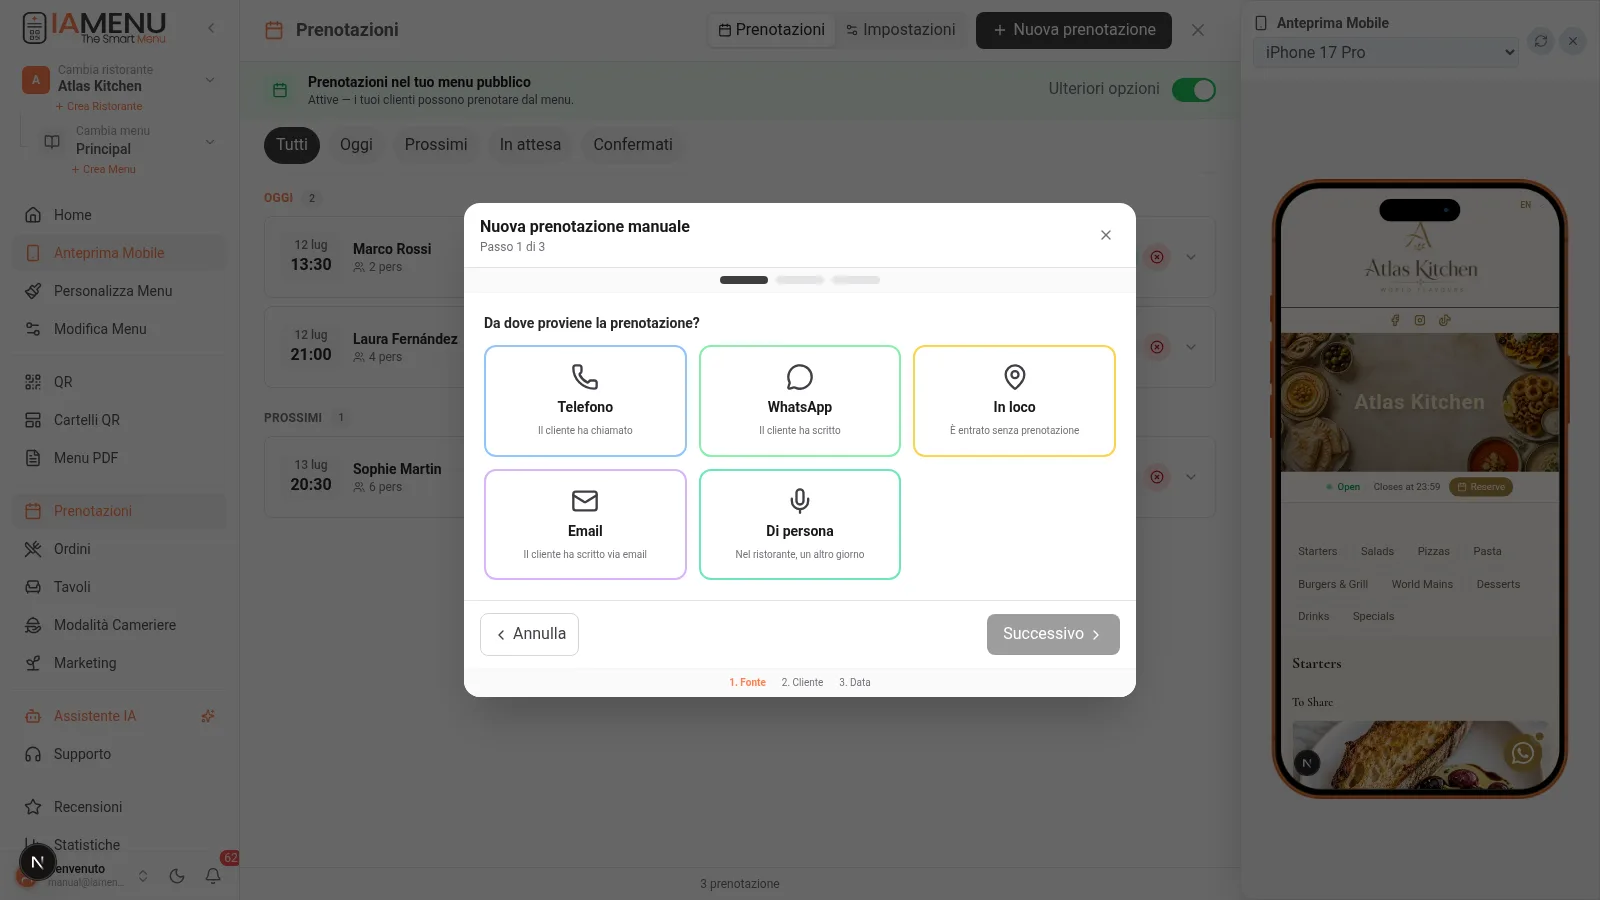Expand the Cambia ristorante selector
Viewport: 1600px width, 900px height.
pyautogui.click(x=210, y=79)
